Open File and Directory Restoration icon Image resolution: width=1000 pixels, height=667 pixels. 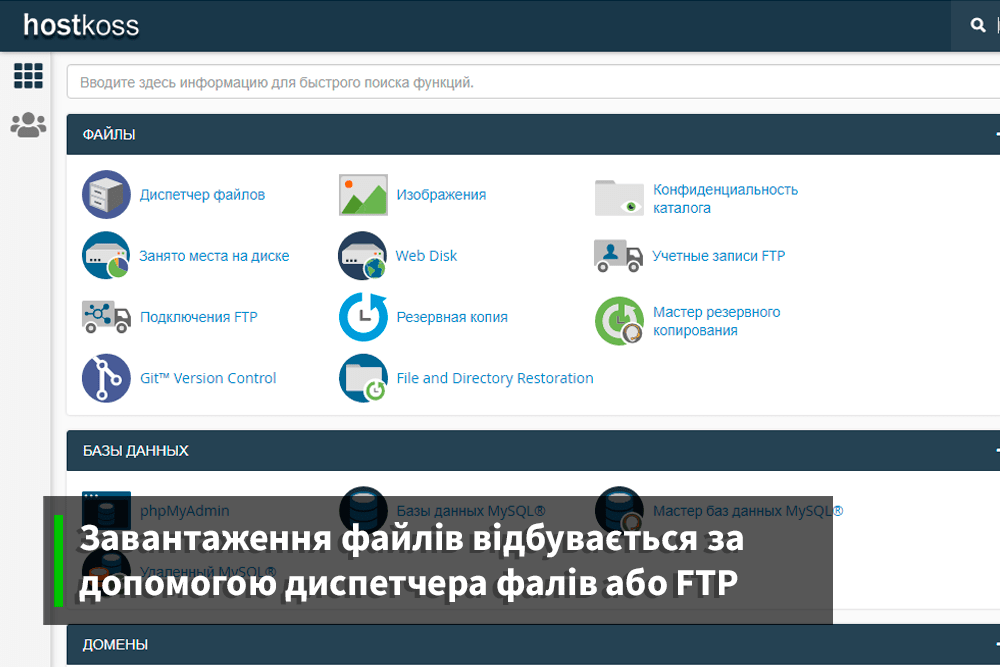[x=363, y=378]
